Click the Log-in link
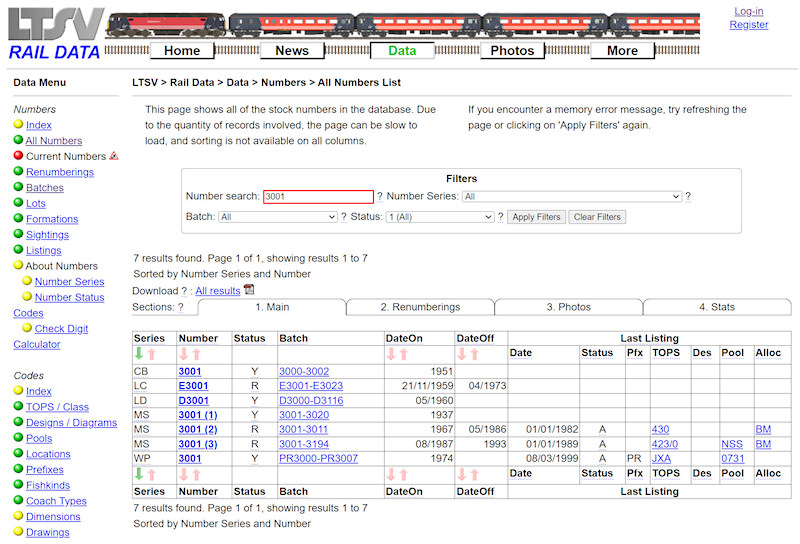800x544 pixels. point(748,11)
